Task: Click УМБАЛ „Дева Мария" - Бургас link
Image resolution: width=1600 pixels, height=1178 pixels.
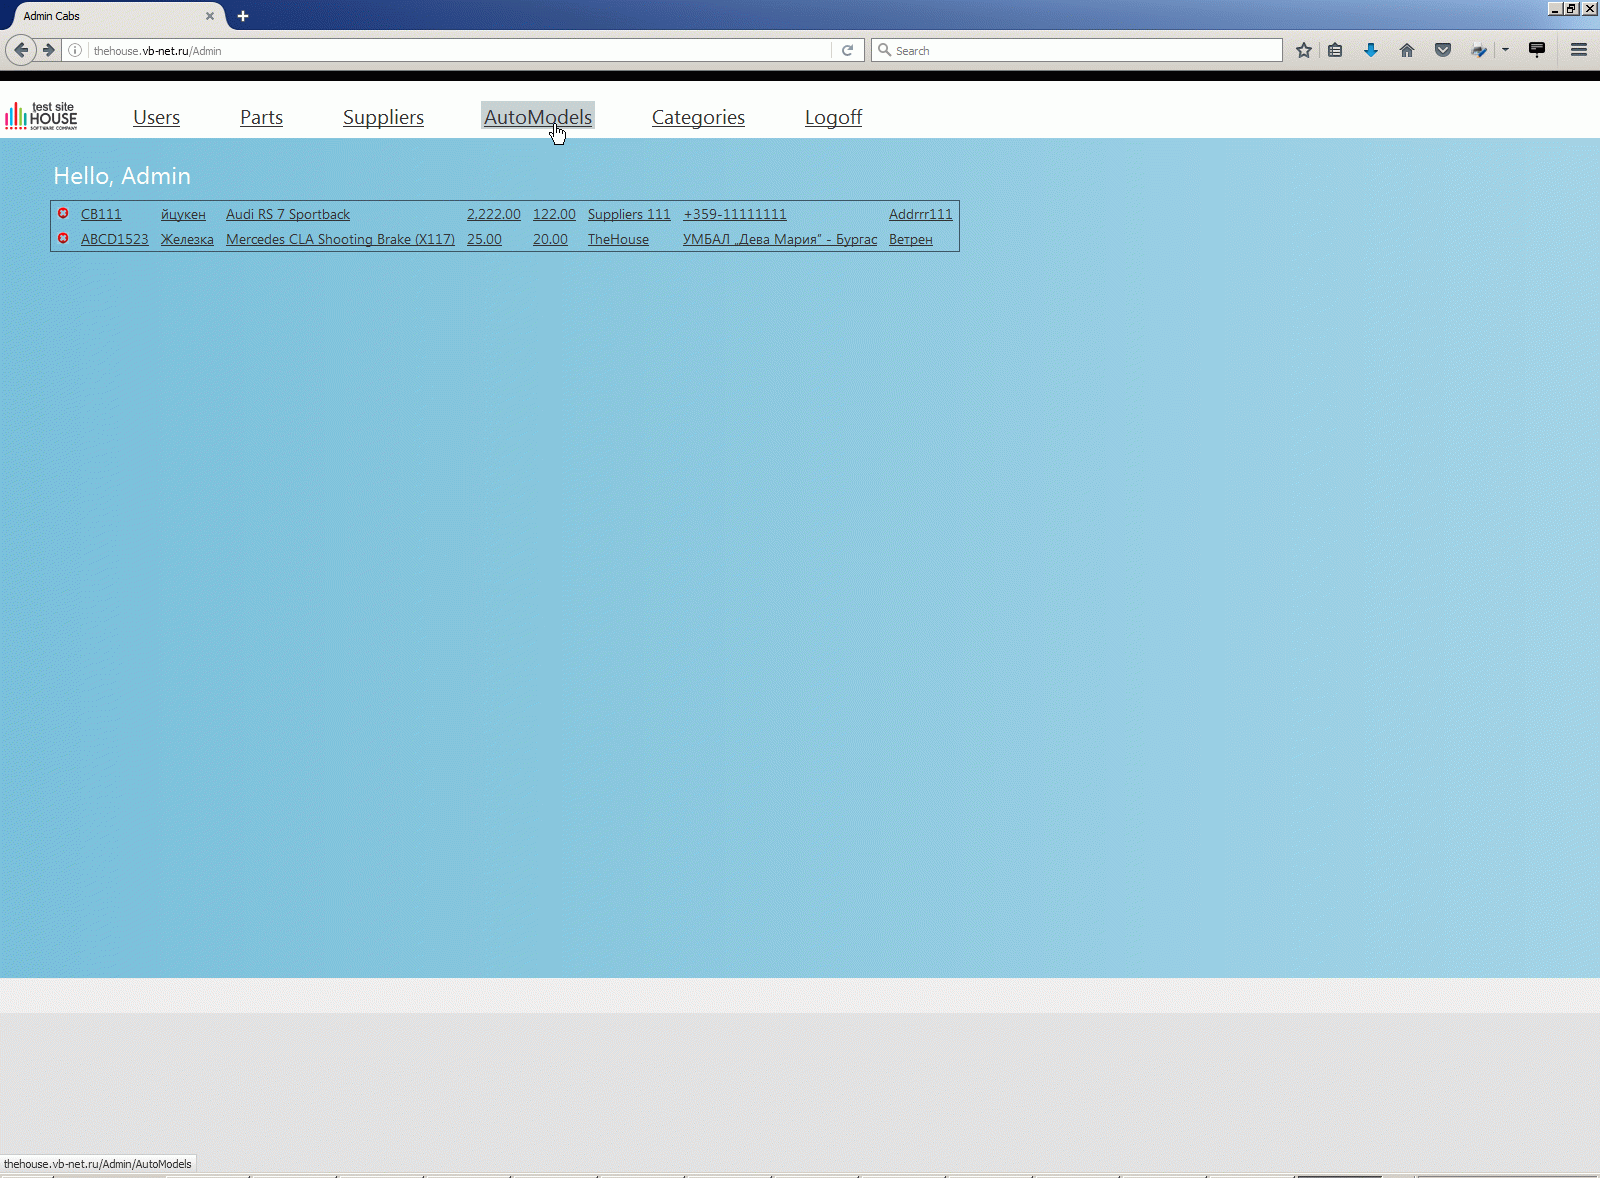Action: [780, 239]
